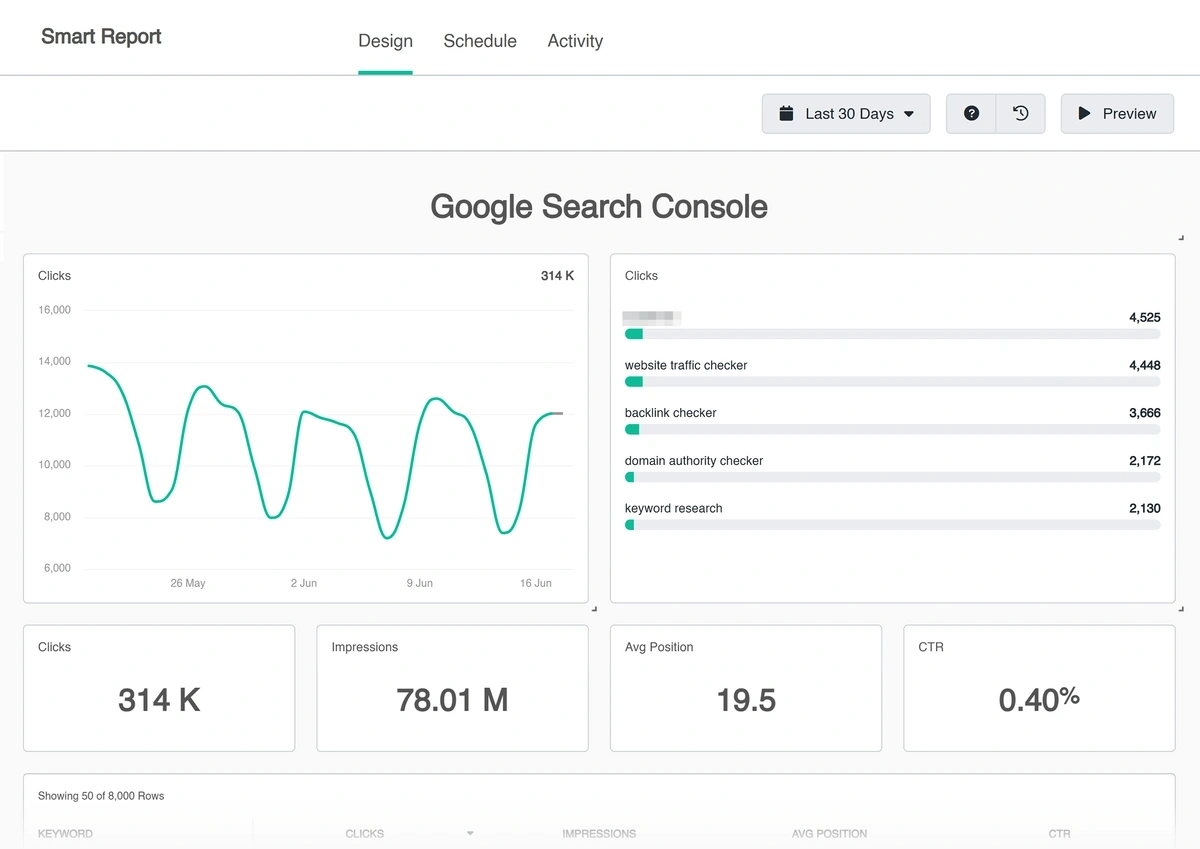This screenshot has width=1200, height=849.
Task: Switch to the Design tab
Action: (x=385, y=41)
